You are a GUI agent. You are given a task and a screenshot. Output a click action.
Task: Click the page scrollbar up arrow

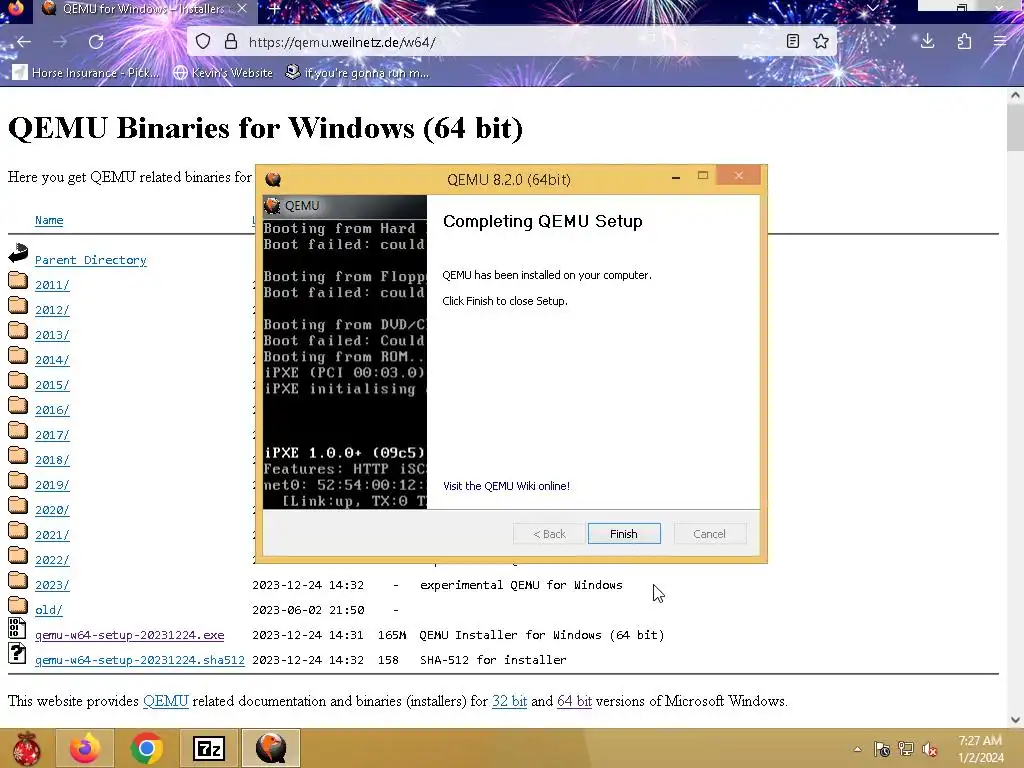(1015, 95)
